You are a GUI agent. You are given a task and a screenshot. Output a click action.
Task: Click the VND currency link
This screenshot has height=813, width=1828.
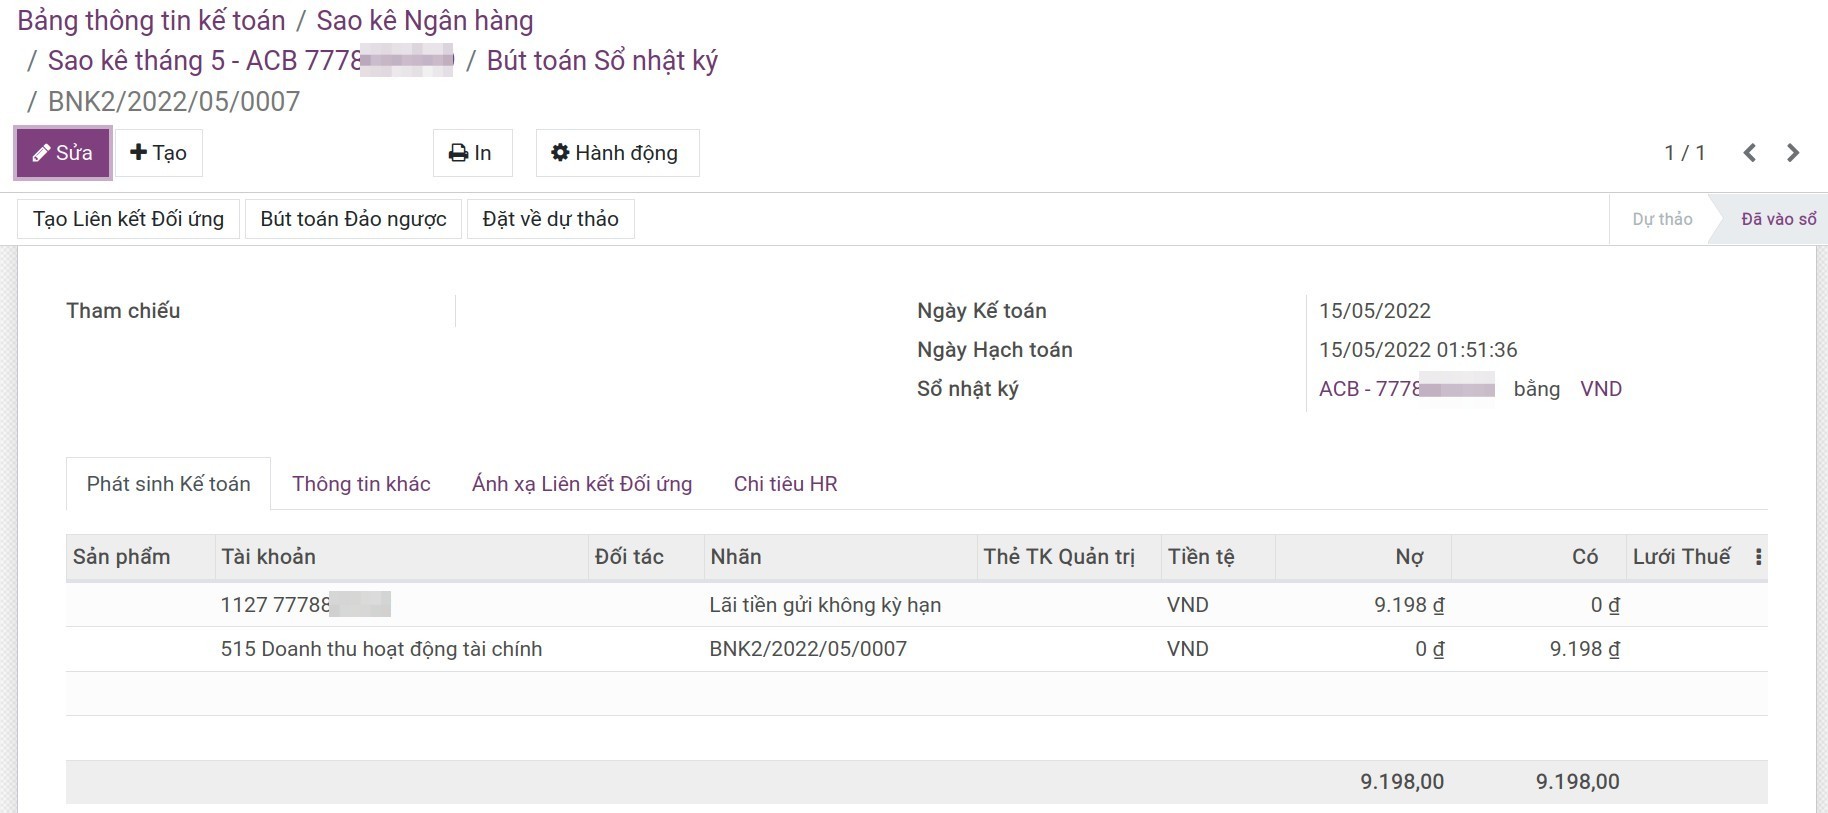point(1600,389)
